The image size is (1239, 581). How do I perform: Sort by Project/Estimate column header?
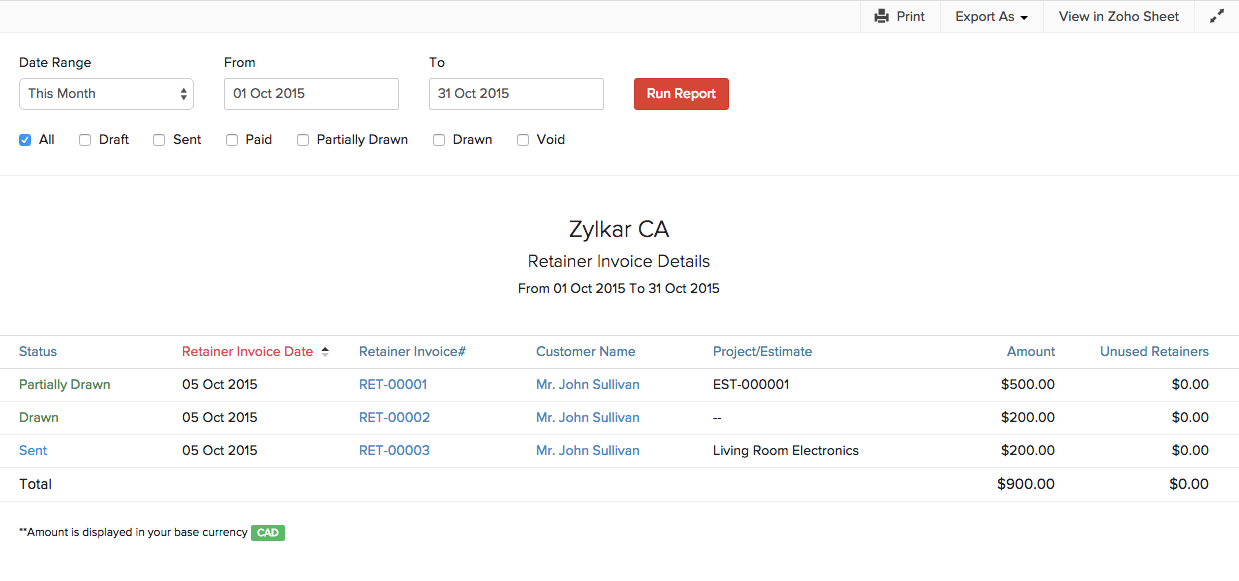point(762,352)
